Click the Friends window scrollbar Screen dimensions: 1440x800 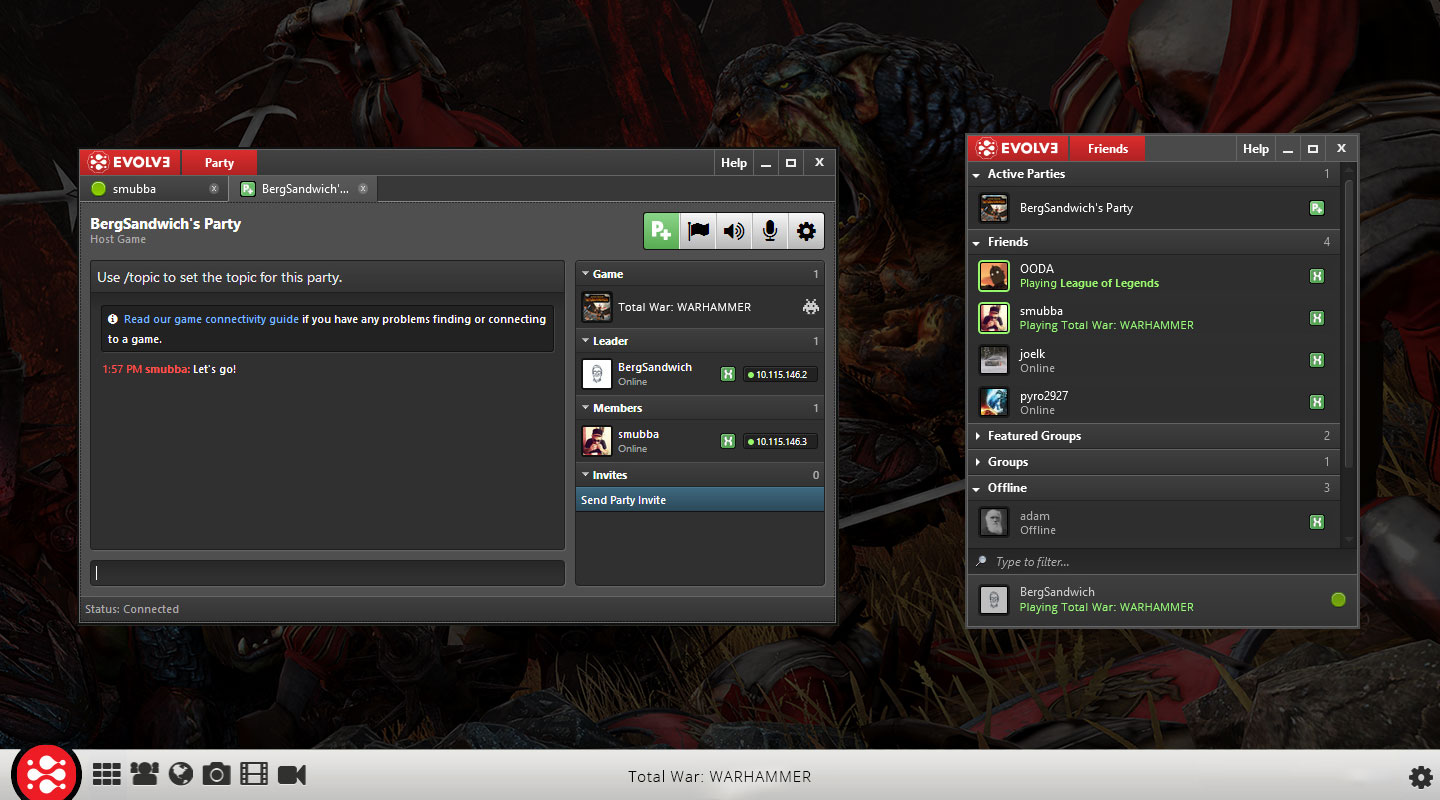(1349, 322)
